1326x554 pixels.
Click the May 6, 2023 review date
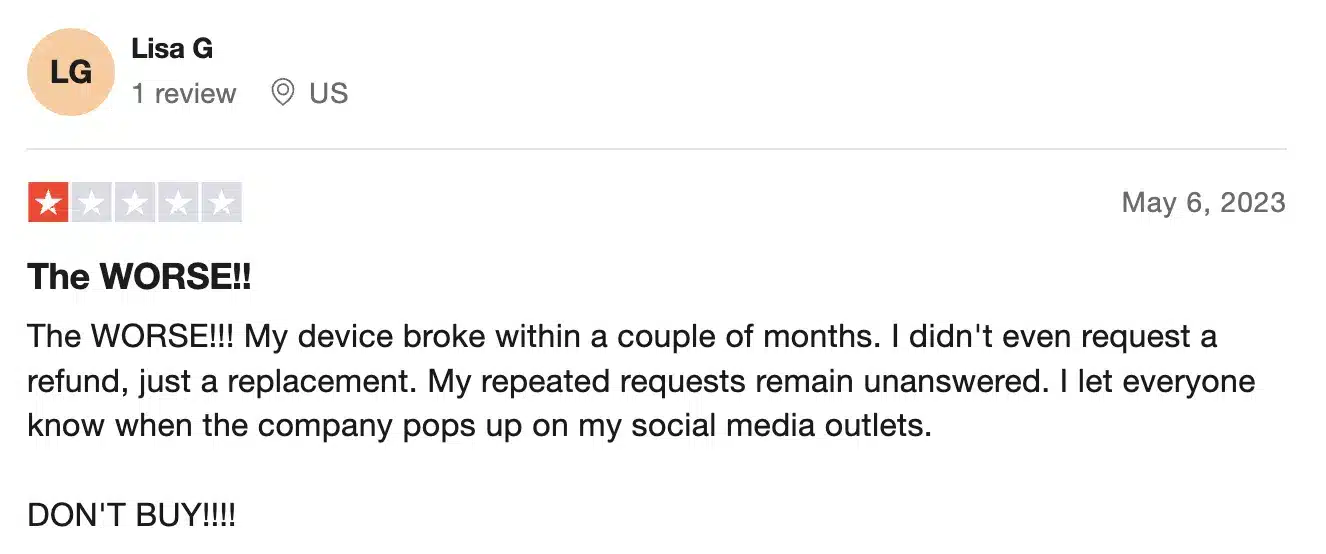(x=1203, y=203)
